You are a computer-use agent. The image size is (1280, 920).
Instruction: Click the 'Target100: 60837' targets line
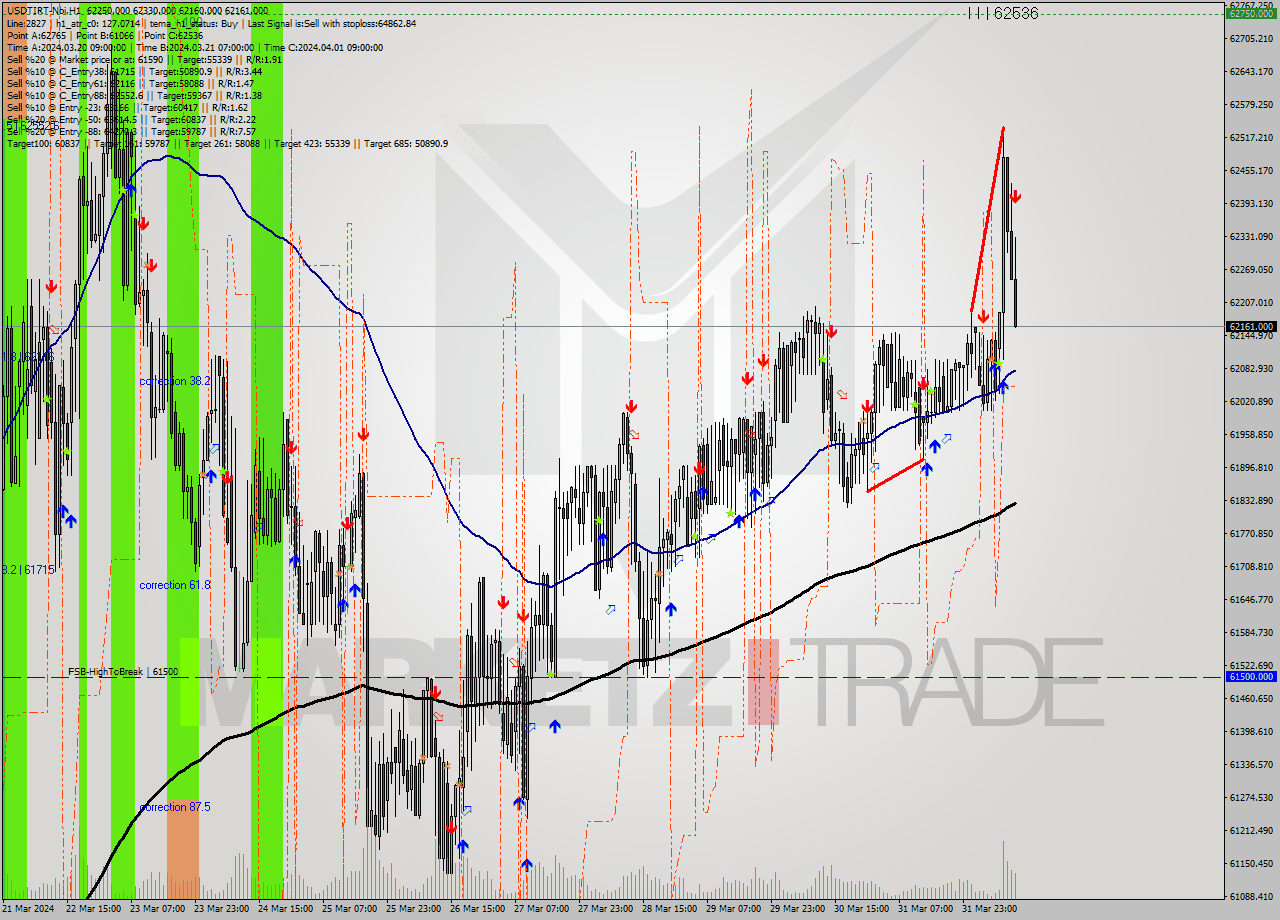[x=227, y=144]
